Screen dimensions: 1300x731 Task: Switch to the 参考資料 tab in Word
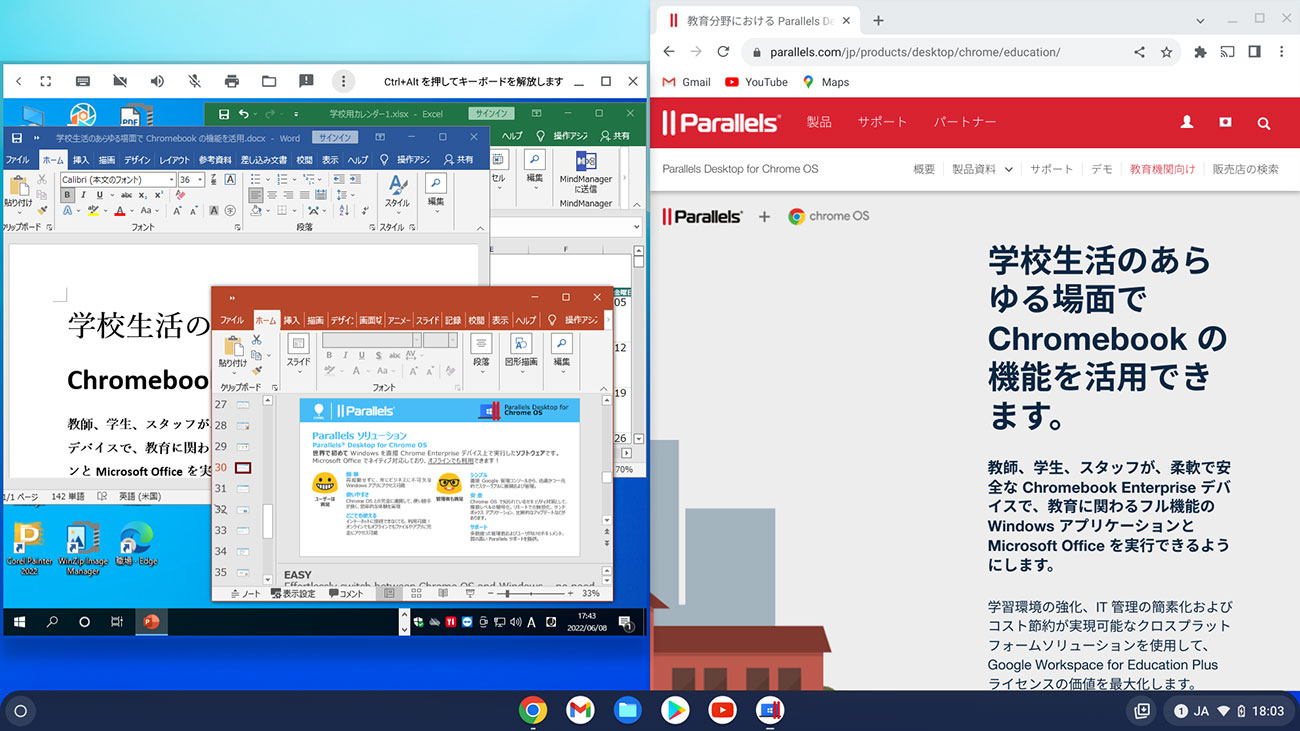pyautogui.click(x=215, y=160)
